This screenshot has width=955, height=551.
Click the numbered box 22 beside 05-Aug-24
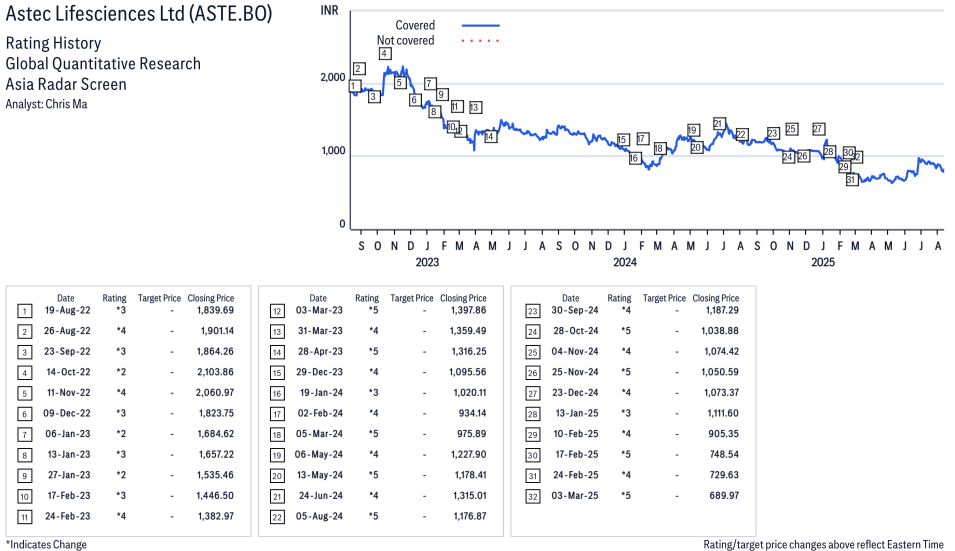(x=277, y=518)
